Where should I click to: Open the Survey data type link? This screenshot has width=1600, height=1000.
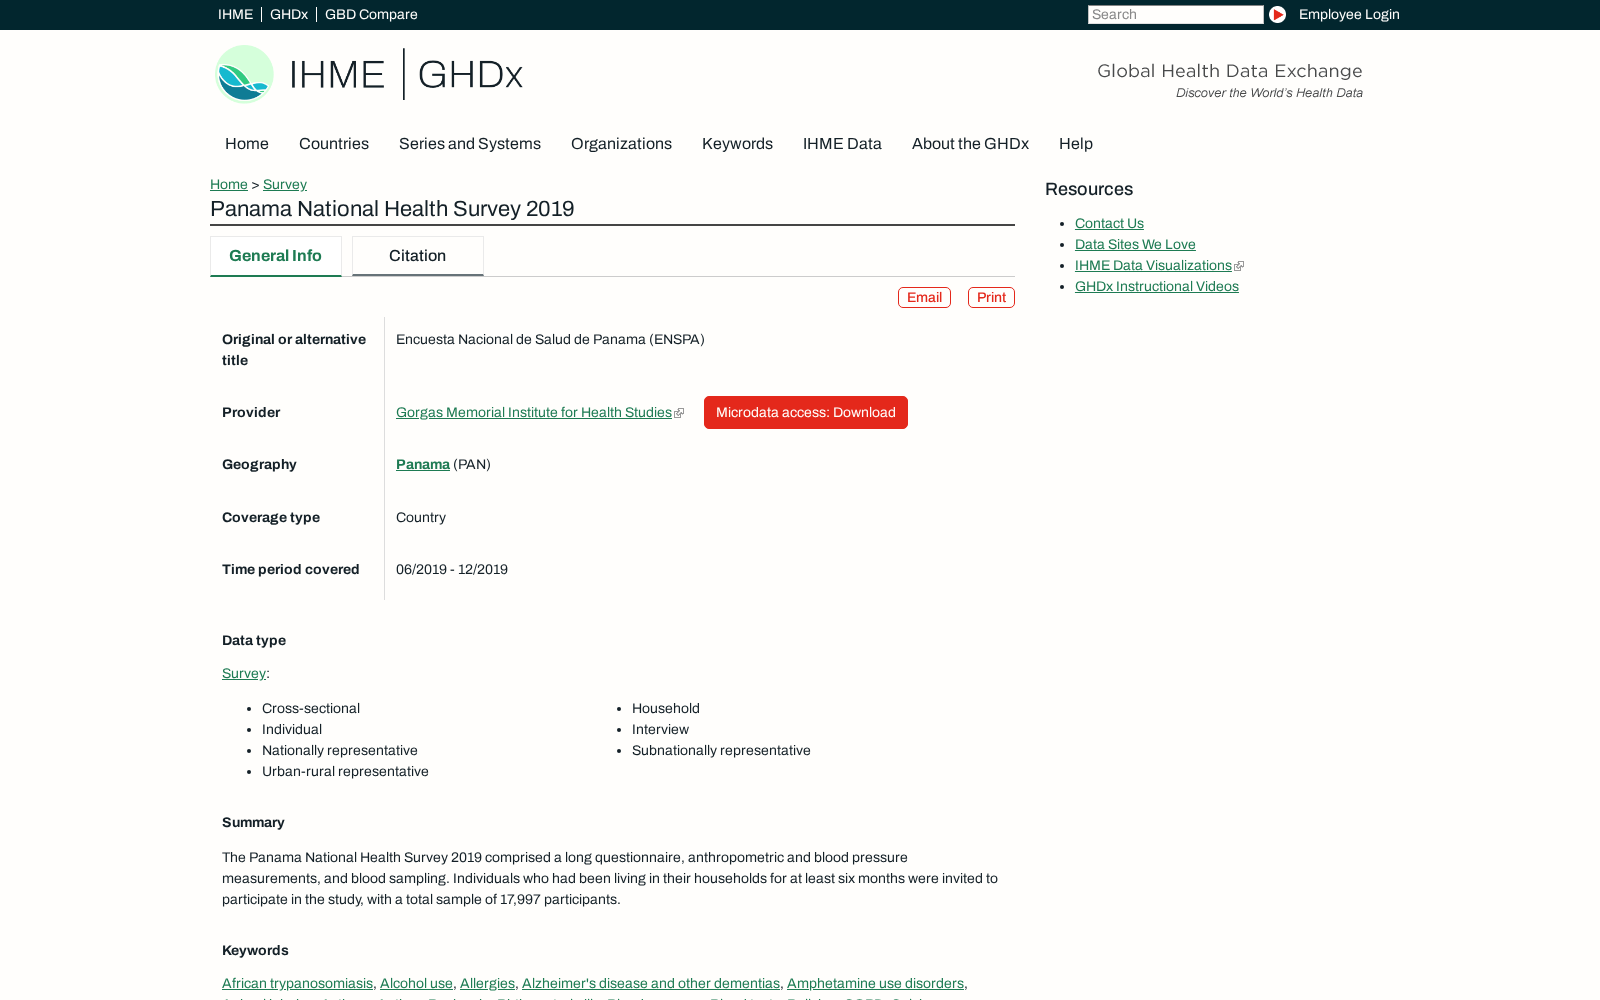pos(244,674)
